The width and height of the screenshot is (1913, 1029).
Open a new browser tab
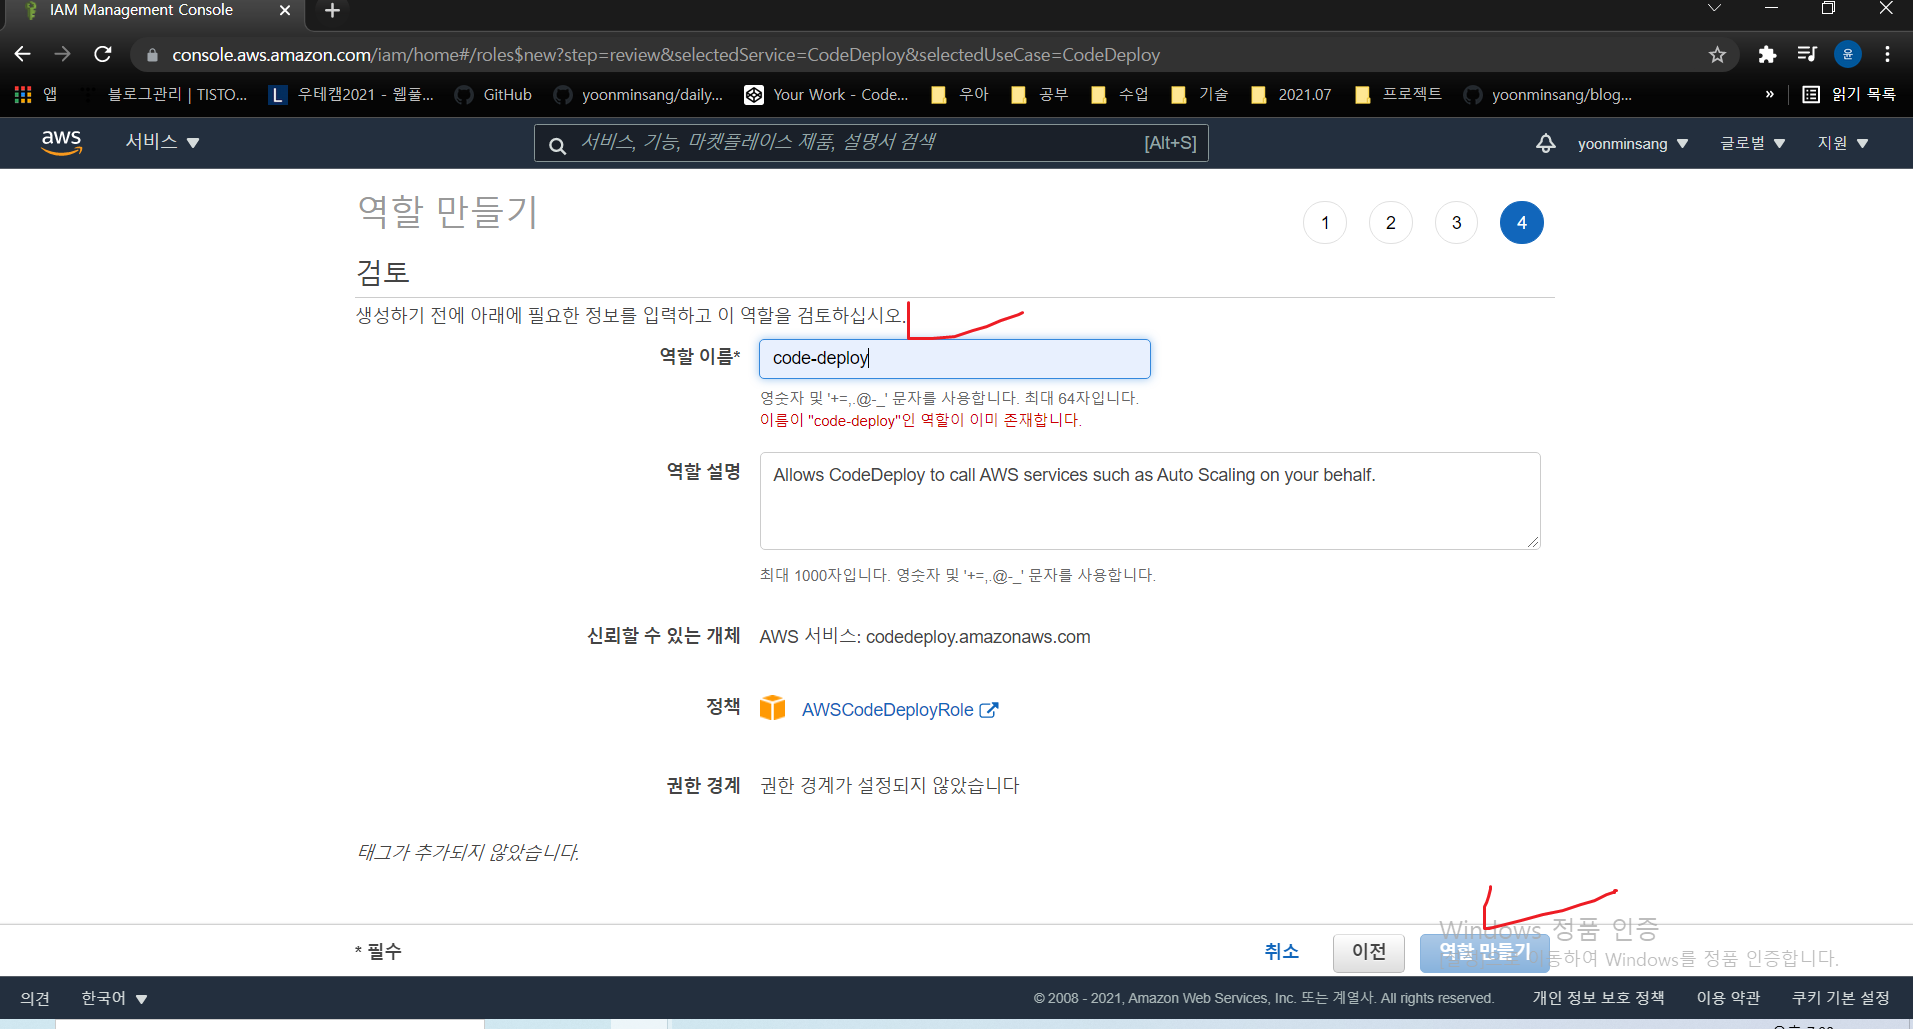coord(333,11)
